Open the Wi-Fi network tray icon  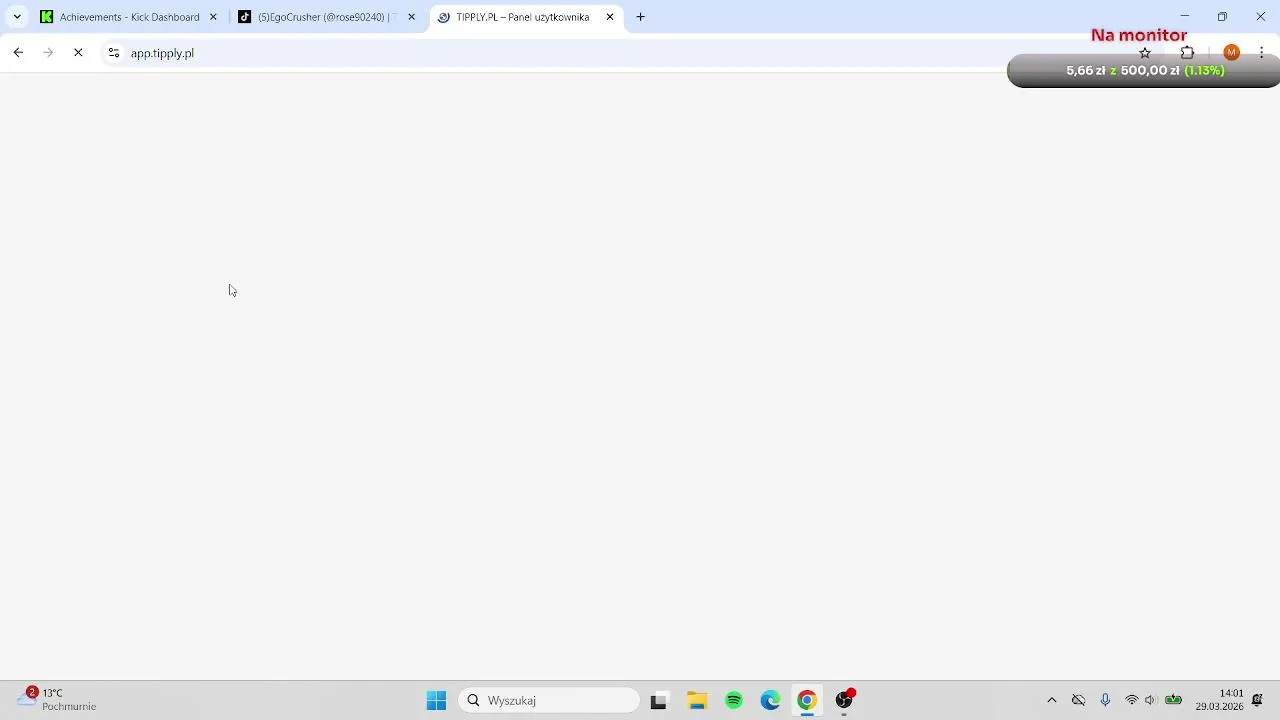pos(1131,701)
